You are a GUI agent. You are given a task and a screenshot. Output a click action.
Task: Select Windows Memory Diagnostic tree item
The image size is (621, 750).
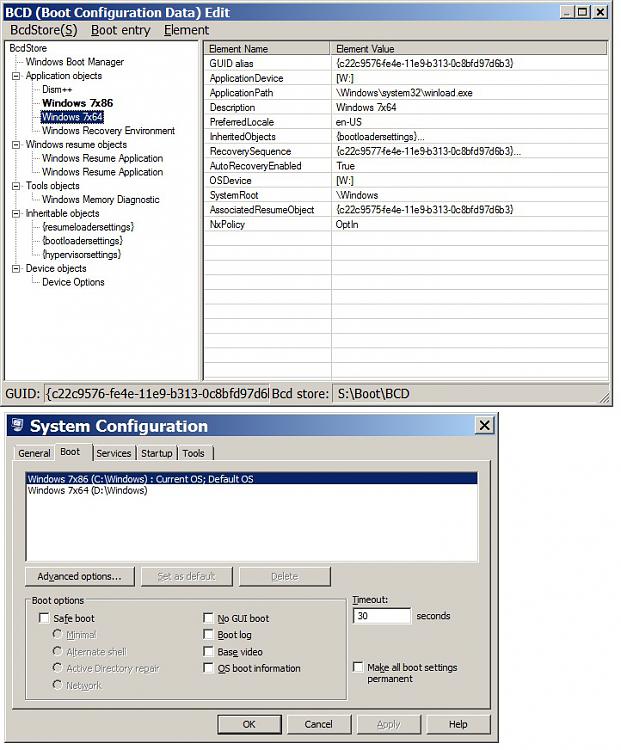100,199
